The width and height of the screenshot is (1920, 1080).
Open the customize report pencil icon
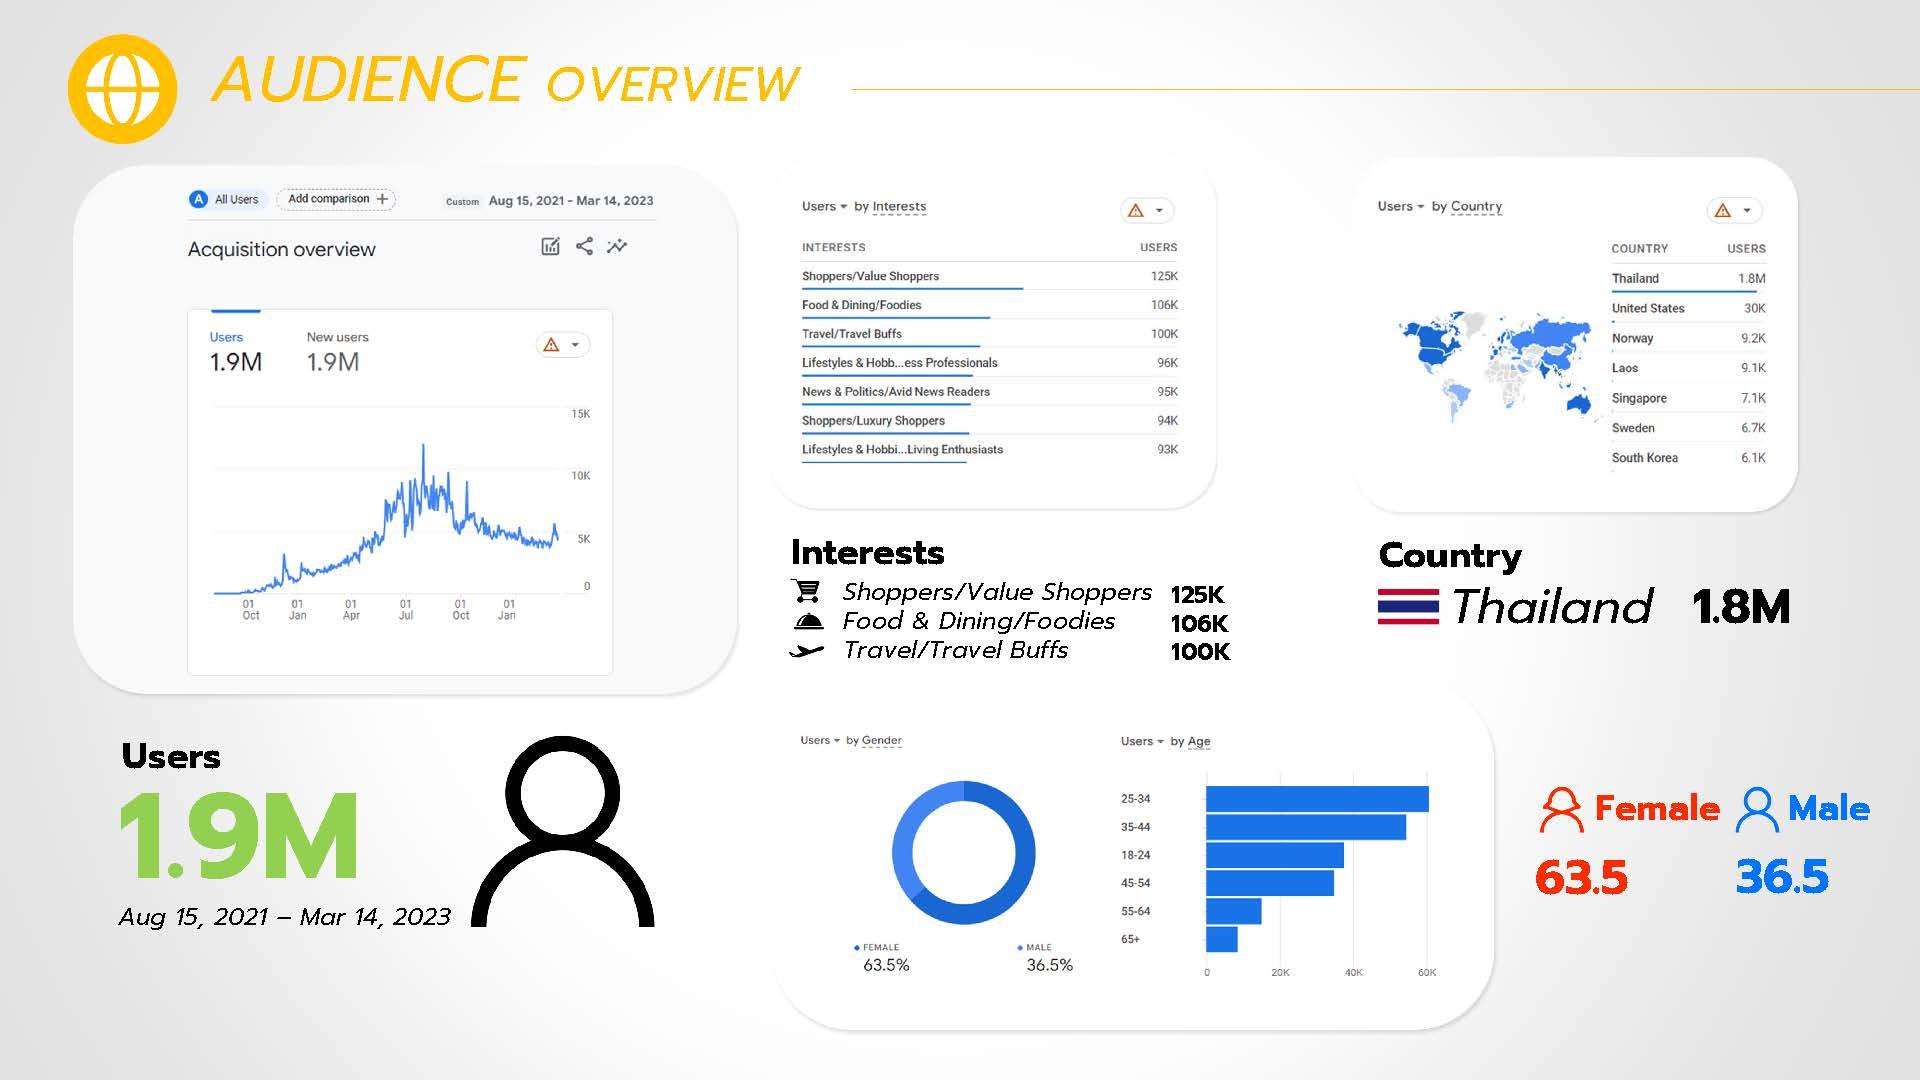[550, 246]
